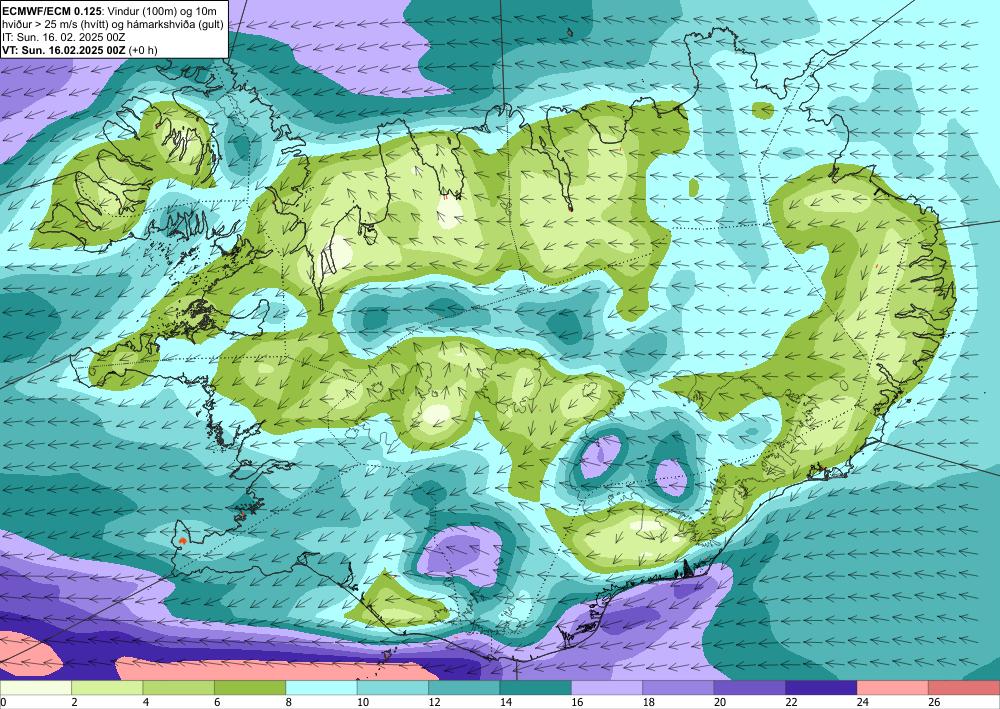
Task: Click the 0–2 m/s pale cream legend swatch
Action: (36, 688)
